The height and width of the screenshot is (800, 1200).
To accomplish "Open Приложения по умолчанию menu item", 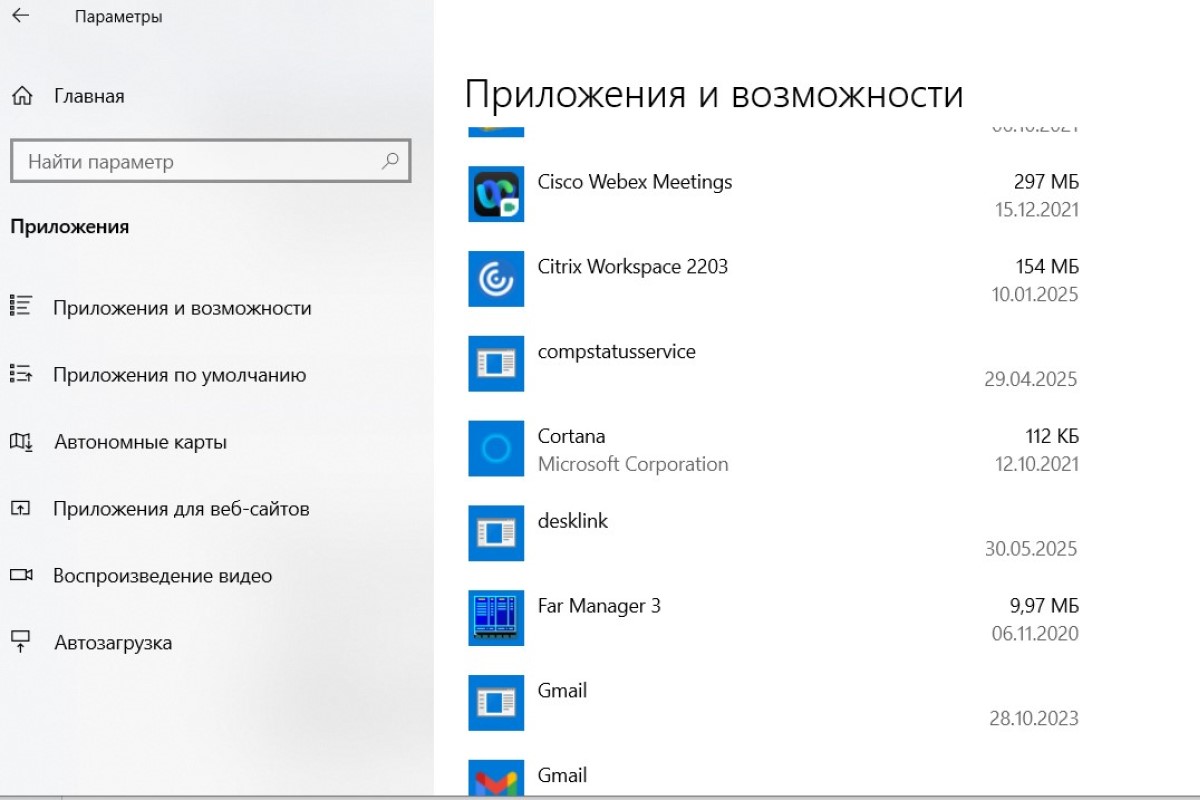I will (180, 375).
